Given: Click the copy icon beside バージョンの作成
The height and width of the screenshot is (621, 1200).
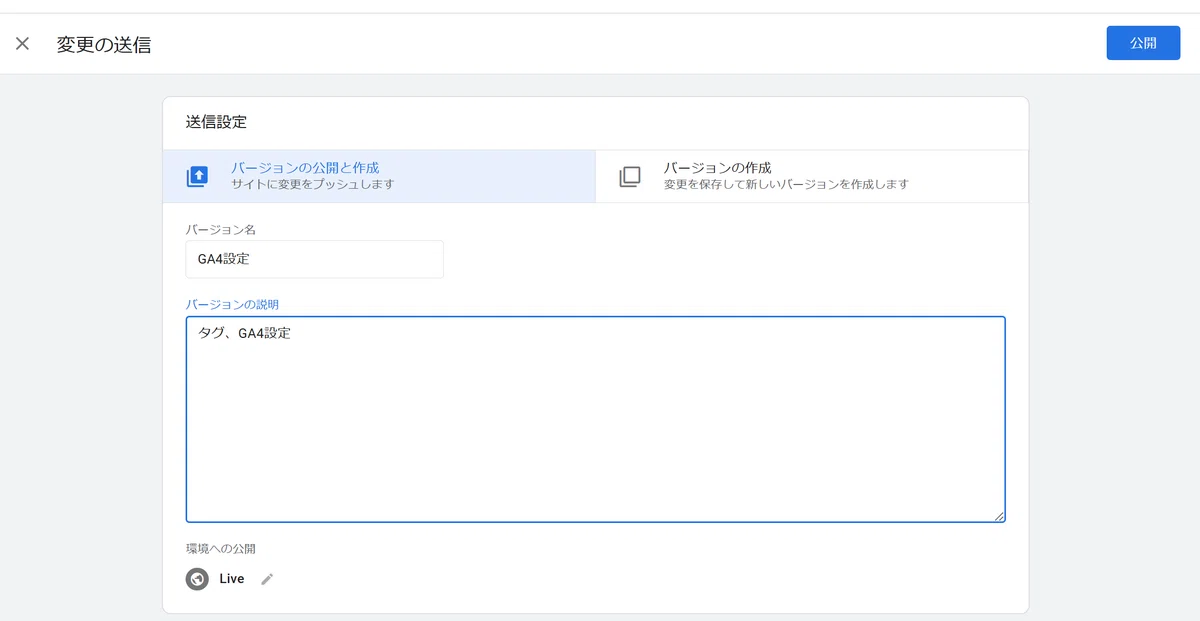Looking at the screenshot, I should (630, 177).
